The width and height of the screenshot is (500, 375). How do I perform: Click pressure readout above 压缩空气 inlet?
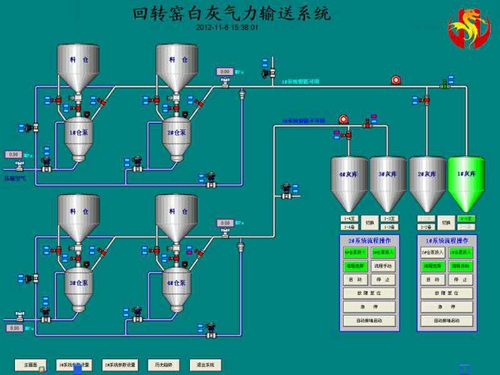14,155
